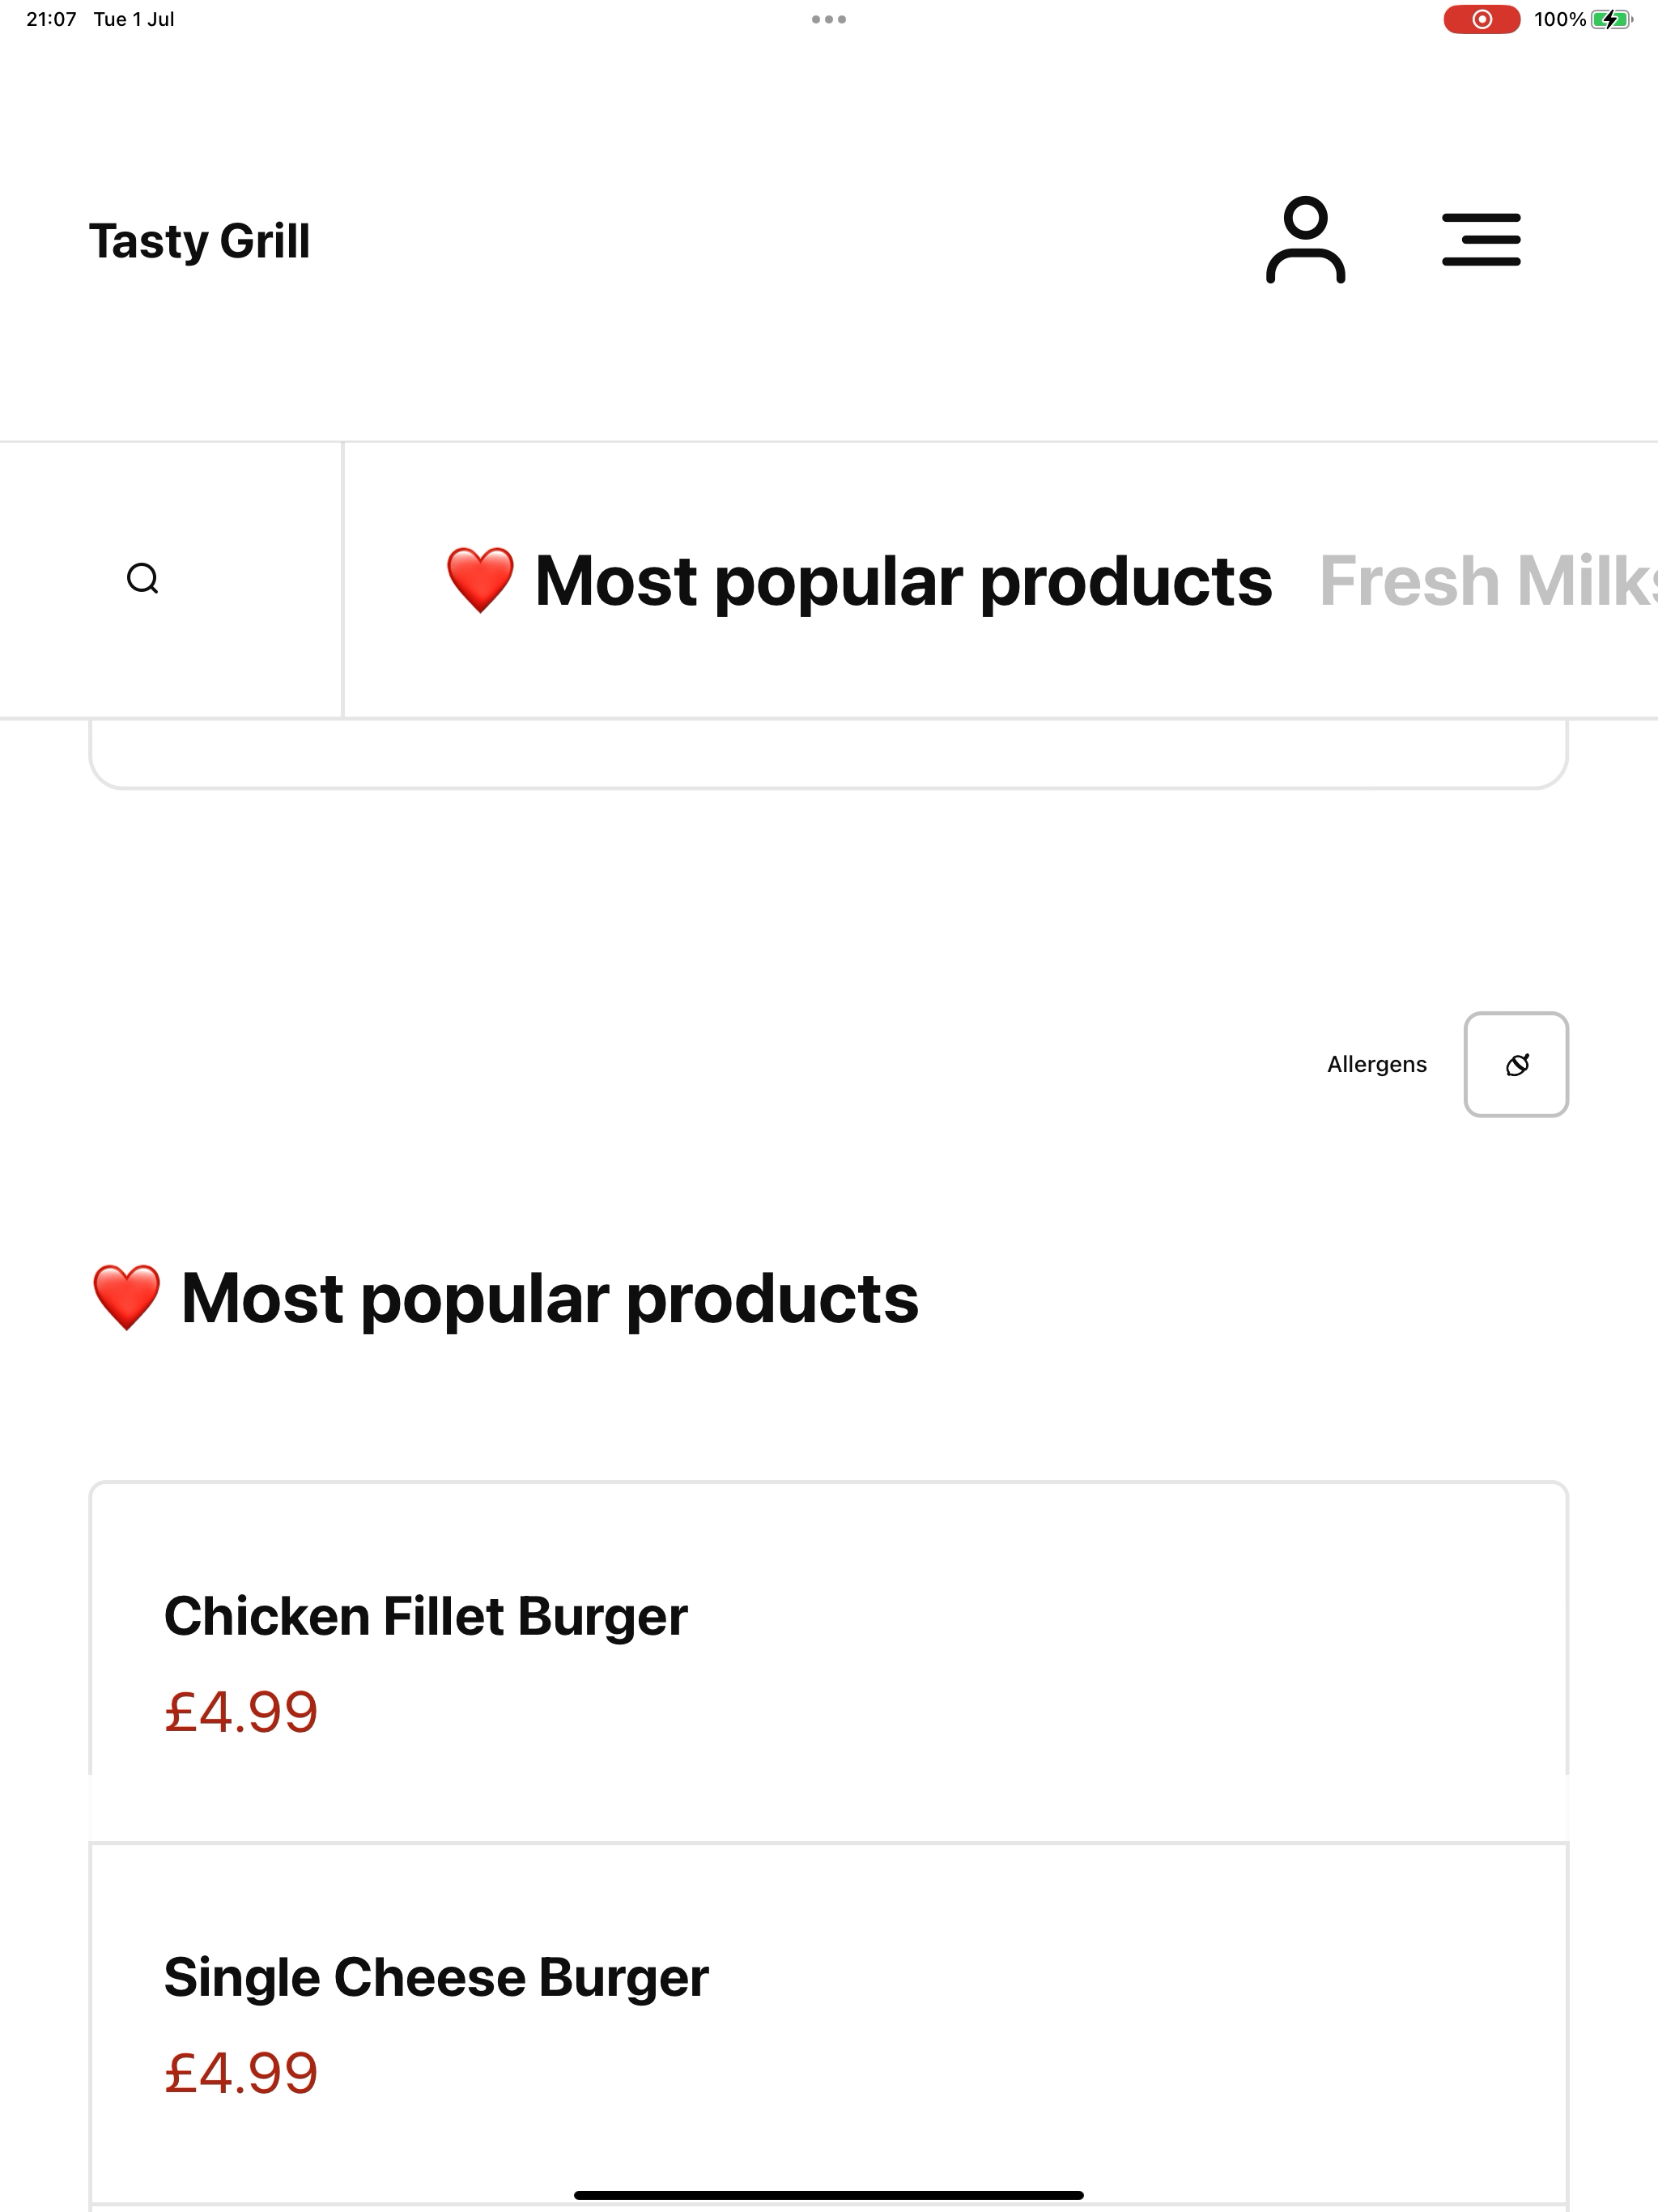Tap the Chicken Fillet Burger £4.99 price
Screen dimensions: 1658x2212
pyautogui.click(x=241, y=1711)
